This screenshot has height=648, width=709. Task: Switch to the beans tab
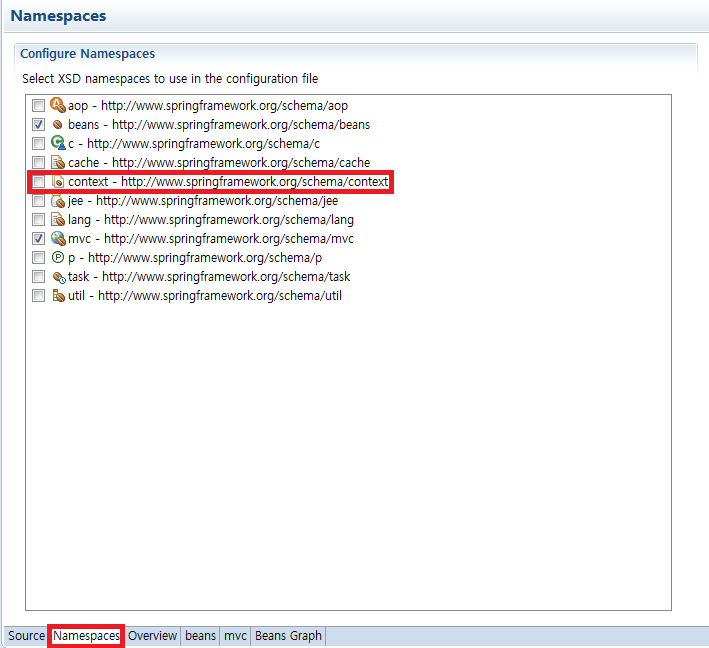200,636
